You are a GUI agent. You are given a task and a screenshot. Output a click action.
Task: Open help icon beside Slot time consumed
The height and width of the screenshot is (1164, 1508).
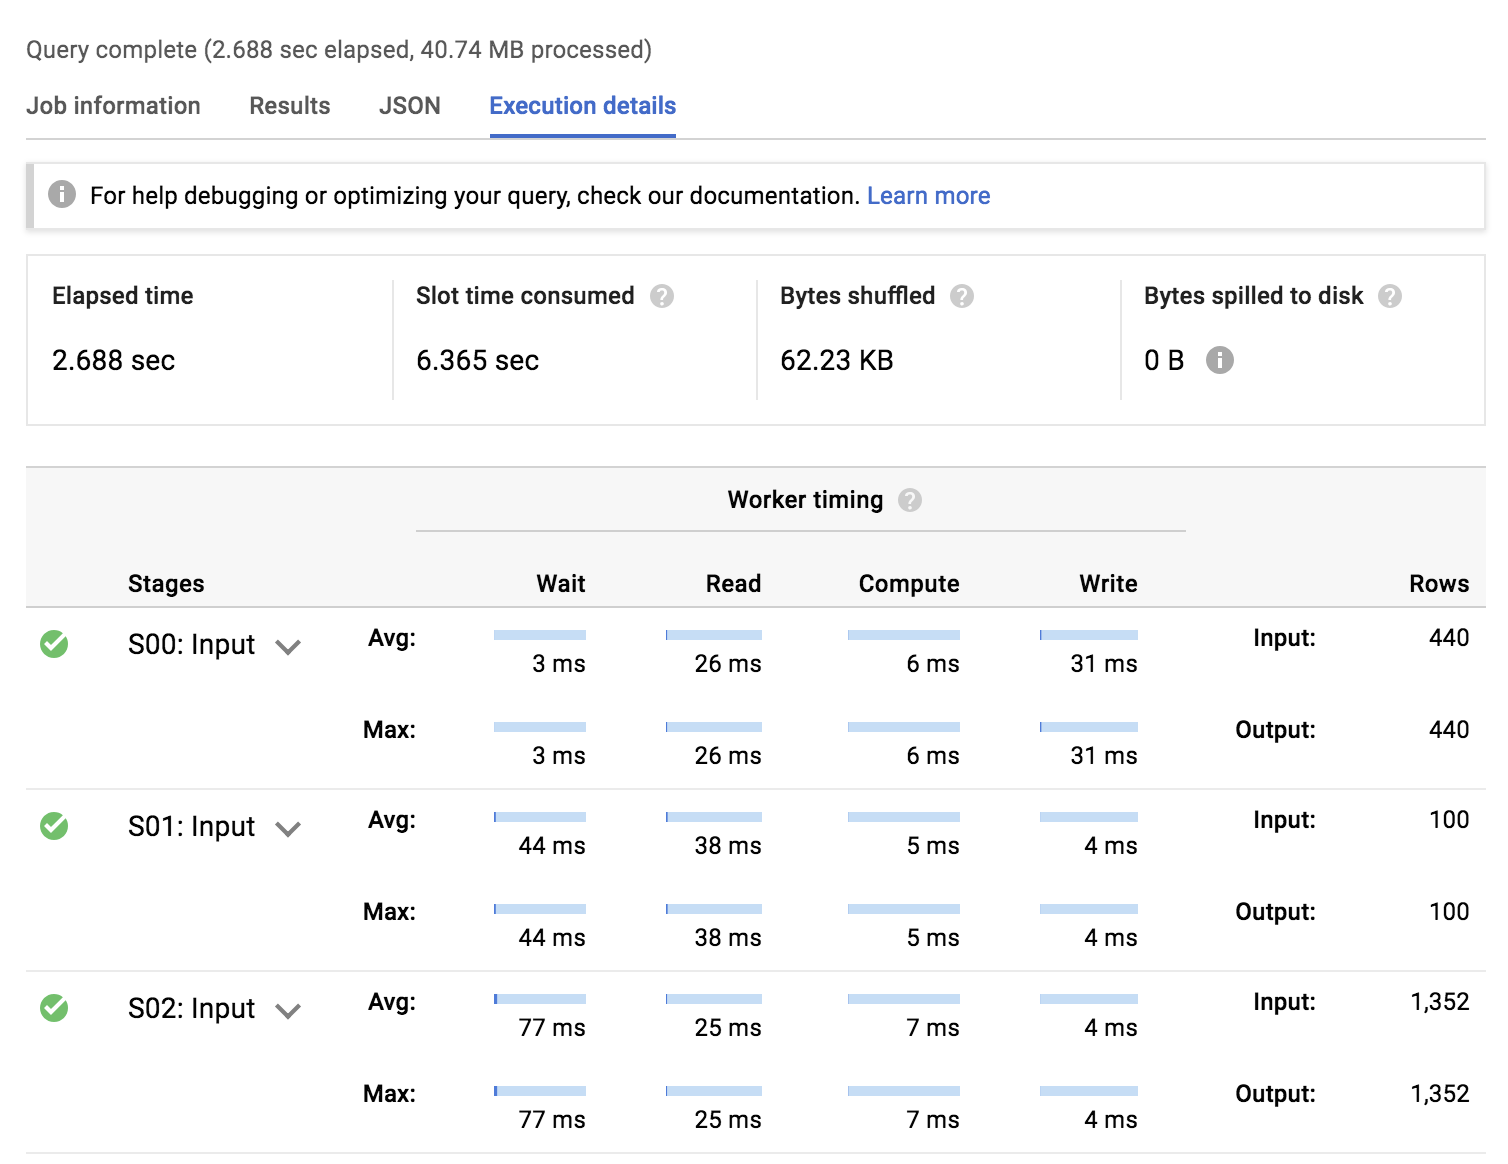(662, 296)
